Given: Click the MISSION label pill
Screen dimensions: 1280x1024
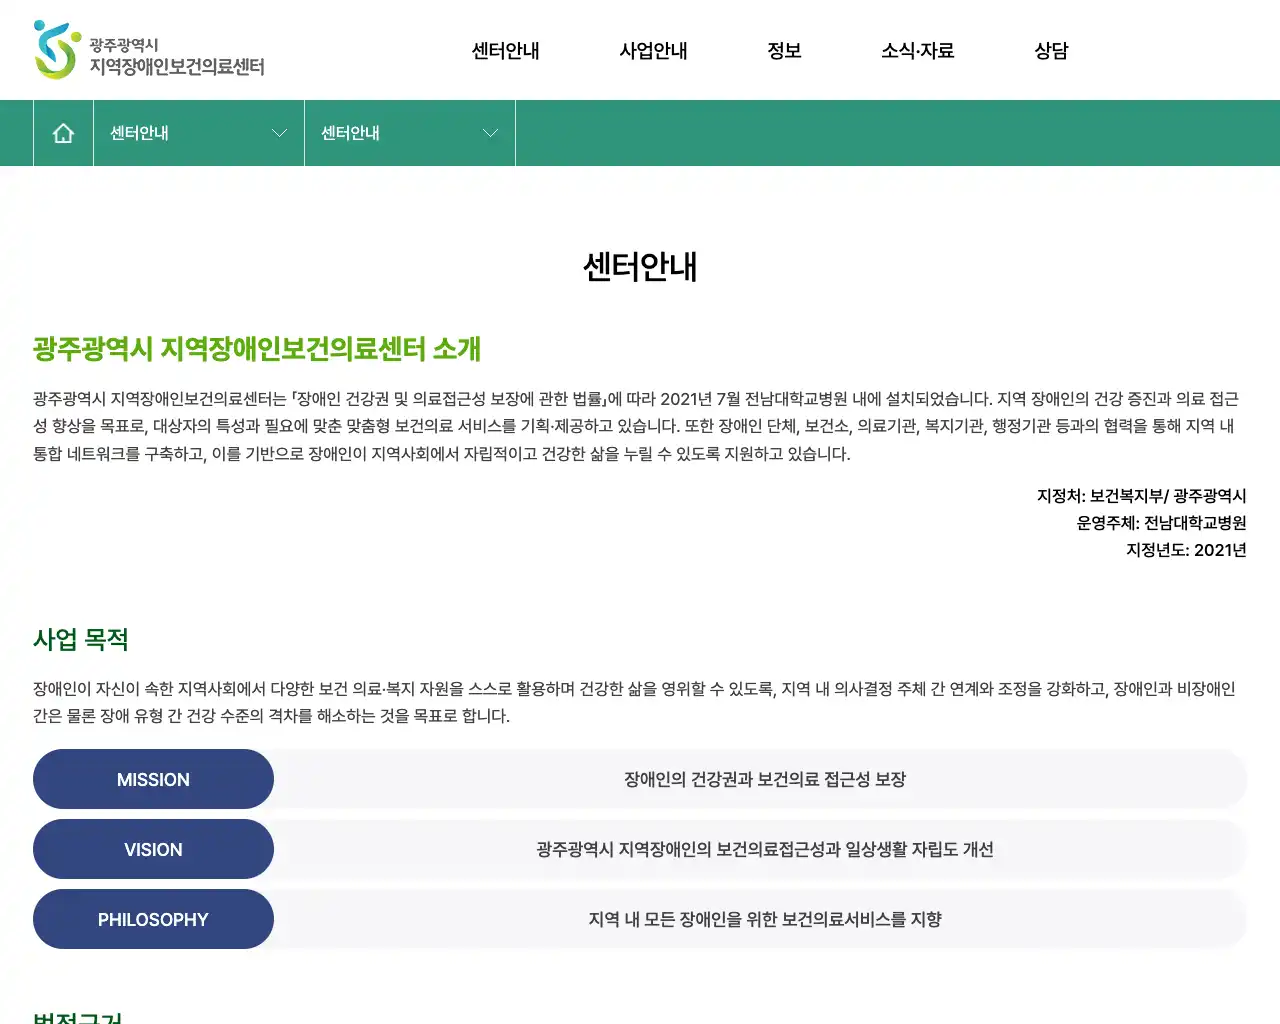Looking at the screenshot, I should click(153, 779).
